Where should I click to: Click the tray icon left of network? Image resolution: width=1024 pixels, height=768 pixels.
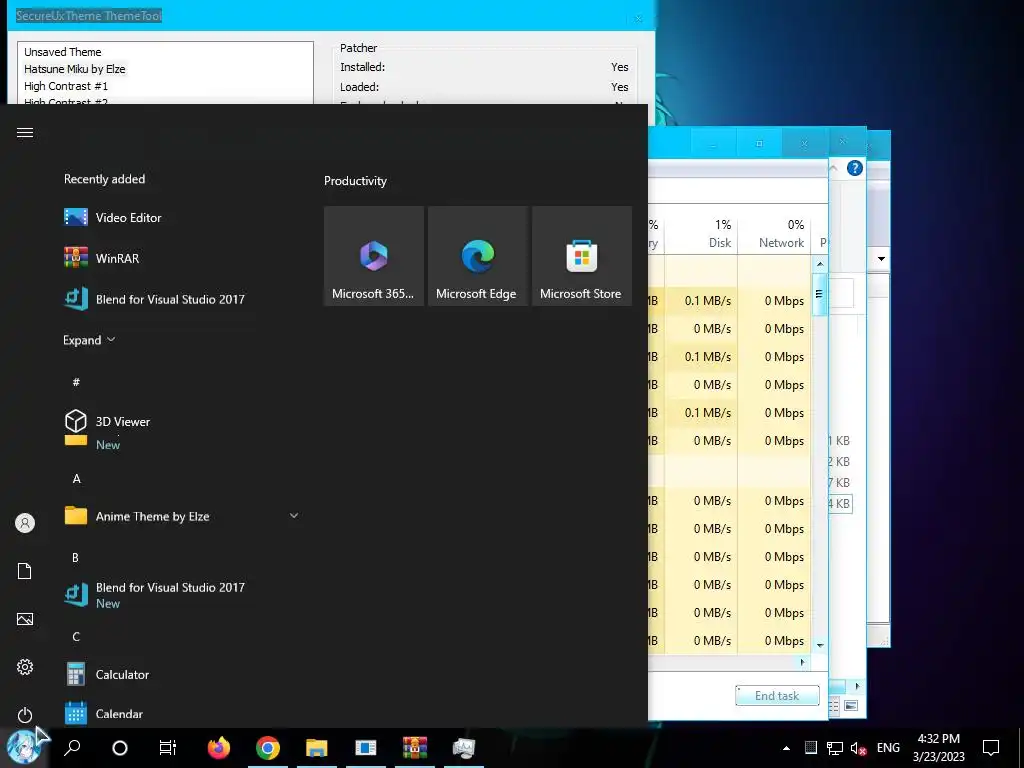coord(810,748)
